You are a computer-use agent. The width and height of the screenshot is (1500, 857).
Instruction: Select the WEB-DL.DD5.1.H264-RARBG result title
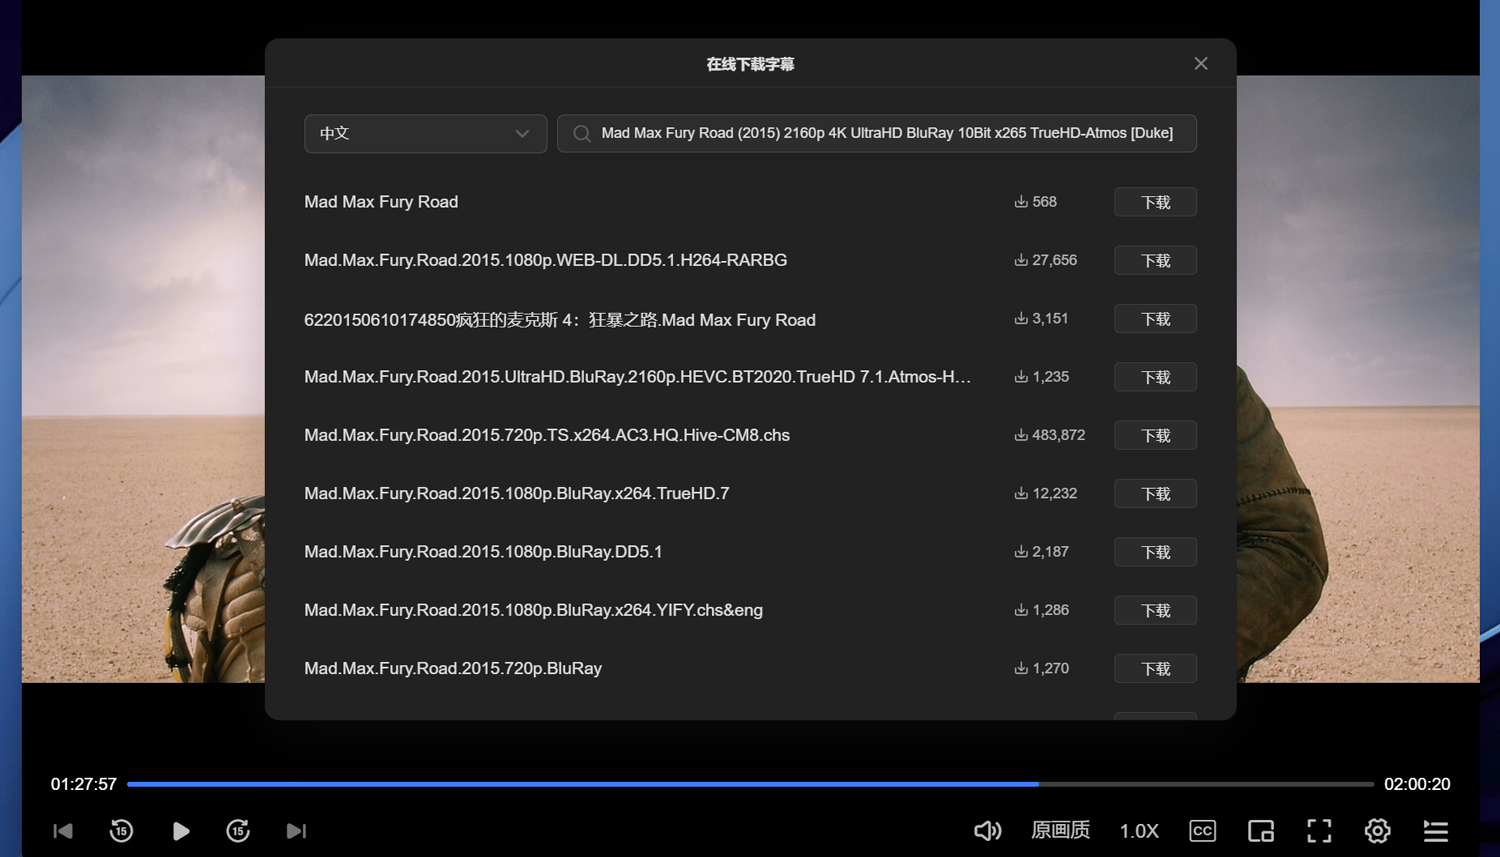(546, 260)
